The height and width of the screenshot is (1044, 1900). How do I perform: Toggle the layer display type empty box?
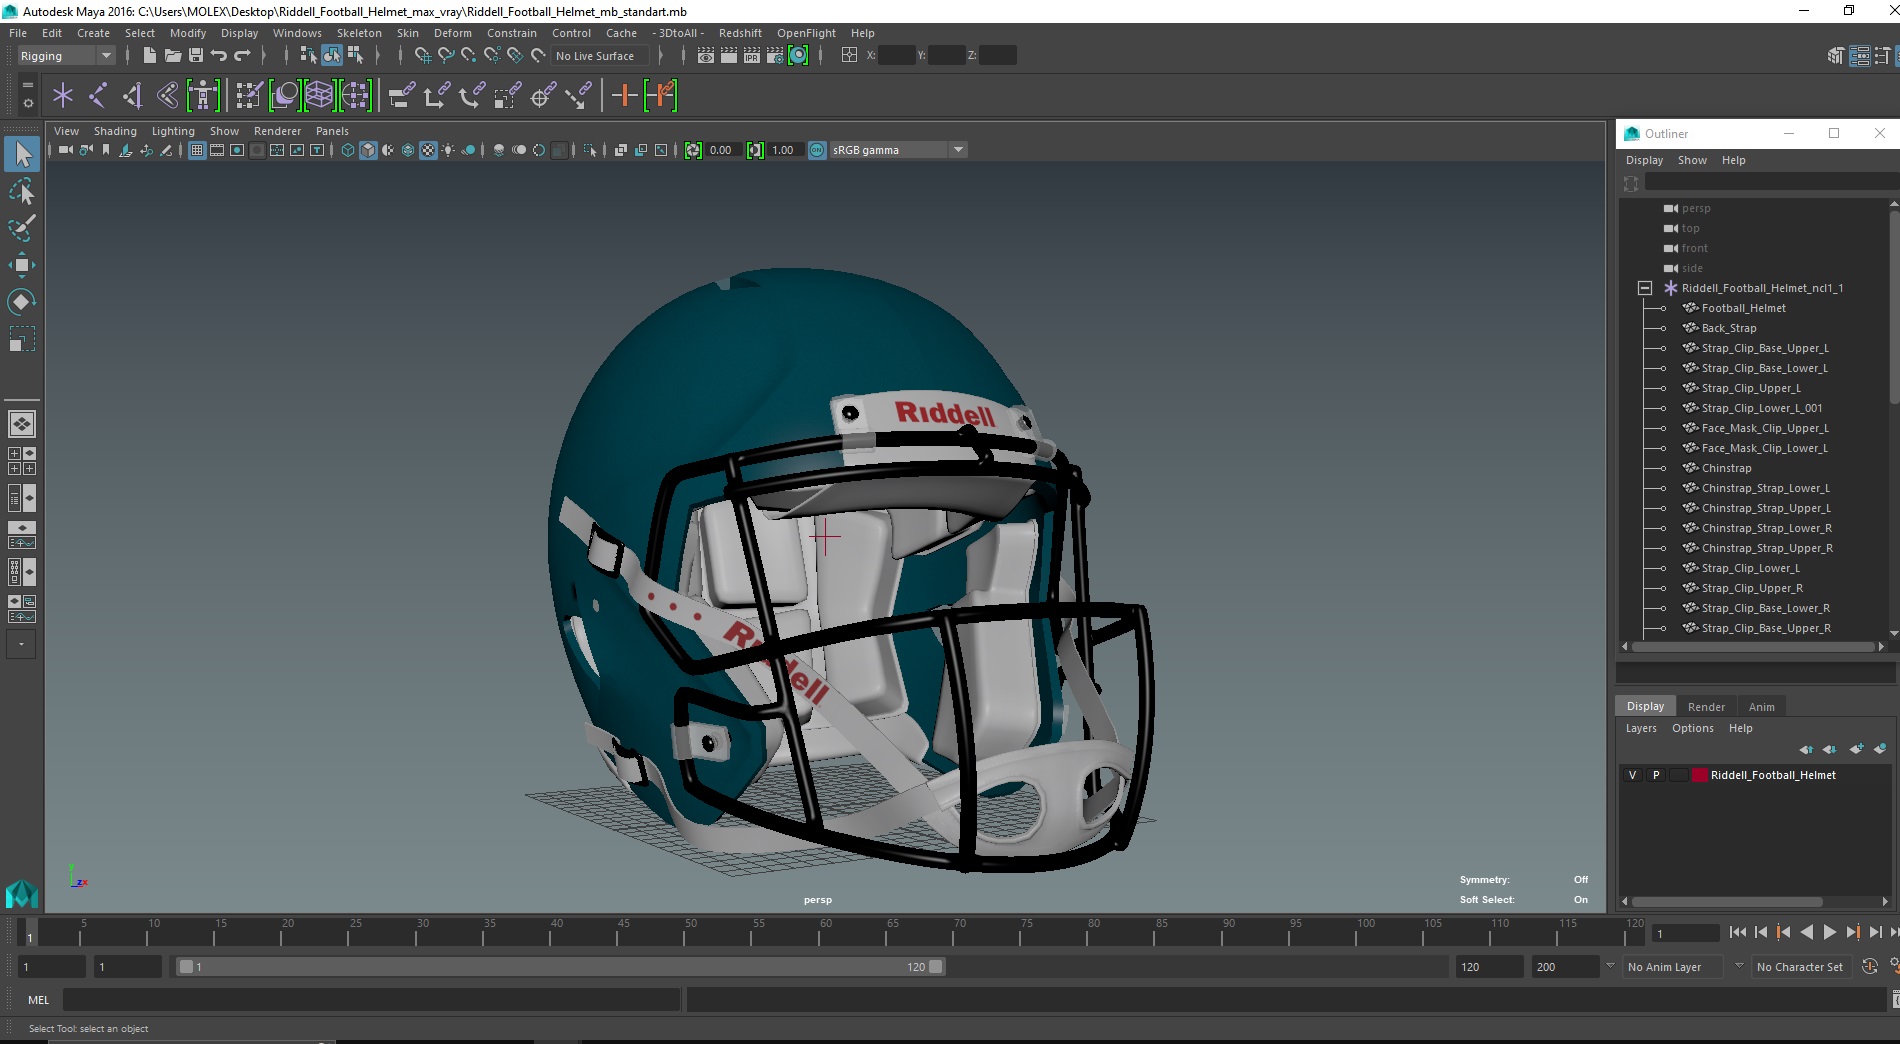(x=1679, y=775)
